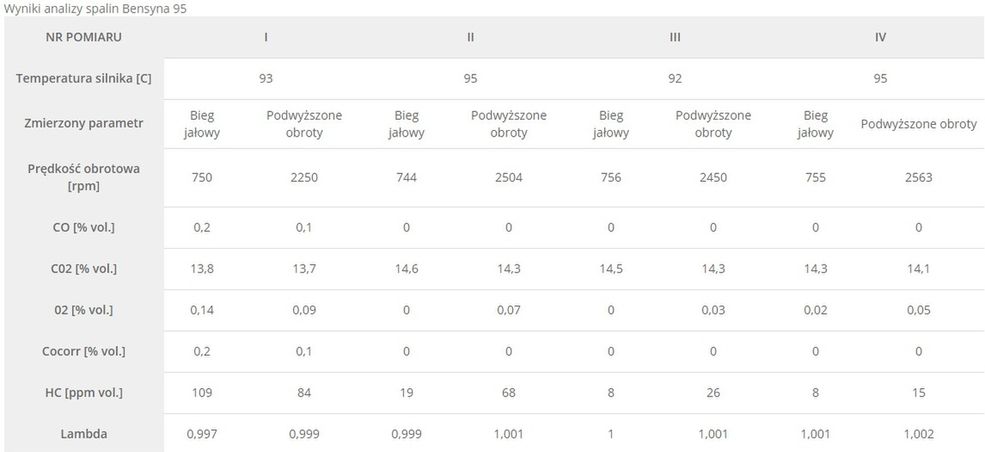Select the rpm value '756'
This screenshot has height=452, width=985.
click(611, 178)
